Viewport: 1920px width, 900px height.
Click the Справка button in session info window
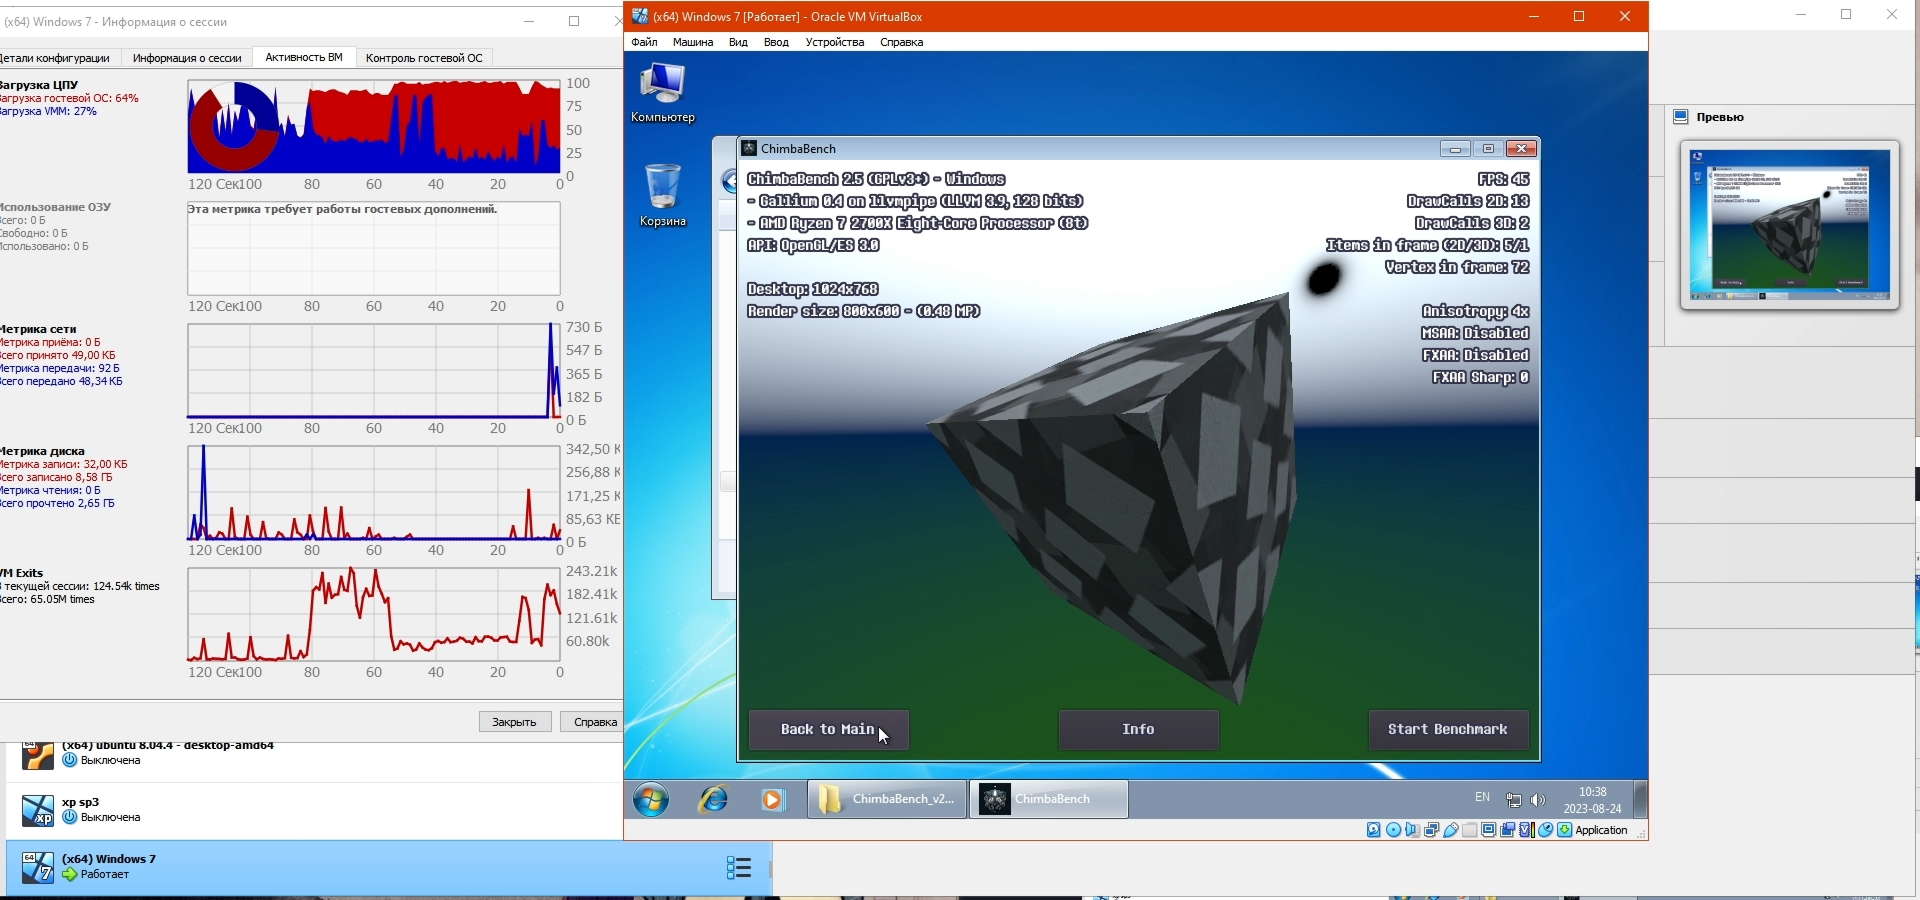click(594, 722)
